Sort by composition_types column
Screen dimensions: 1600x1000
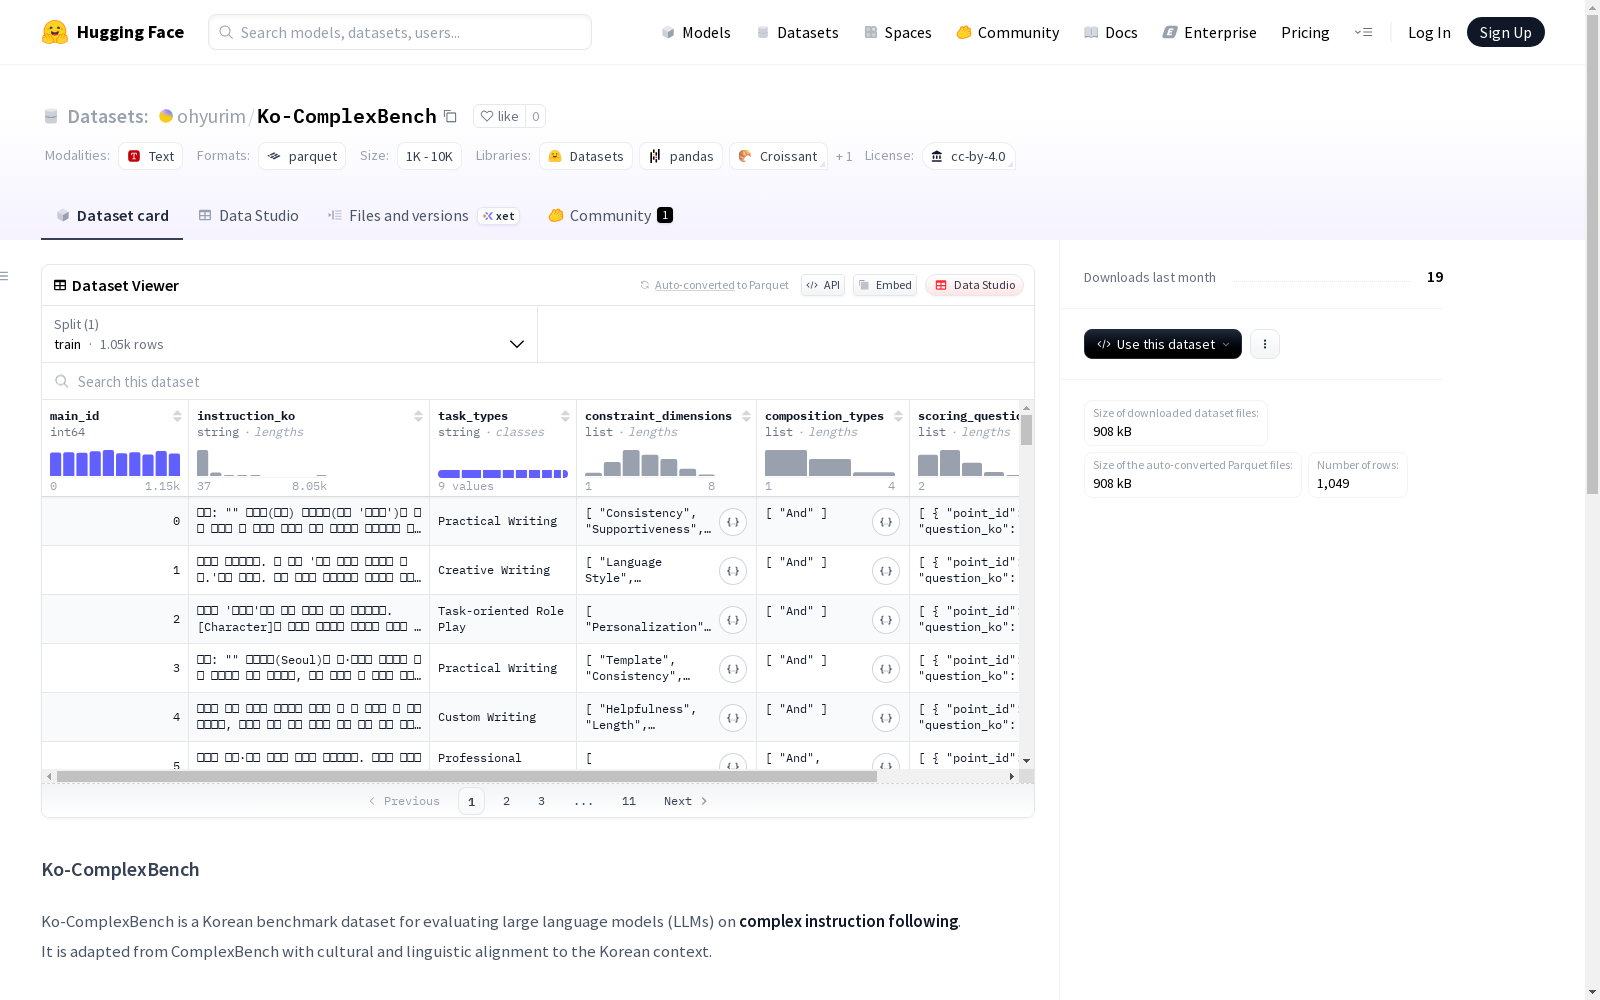coord(898,416)
